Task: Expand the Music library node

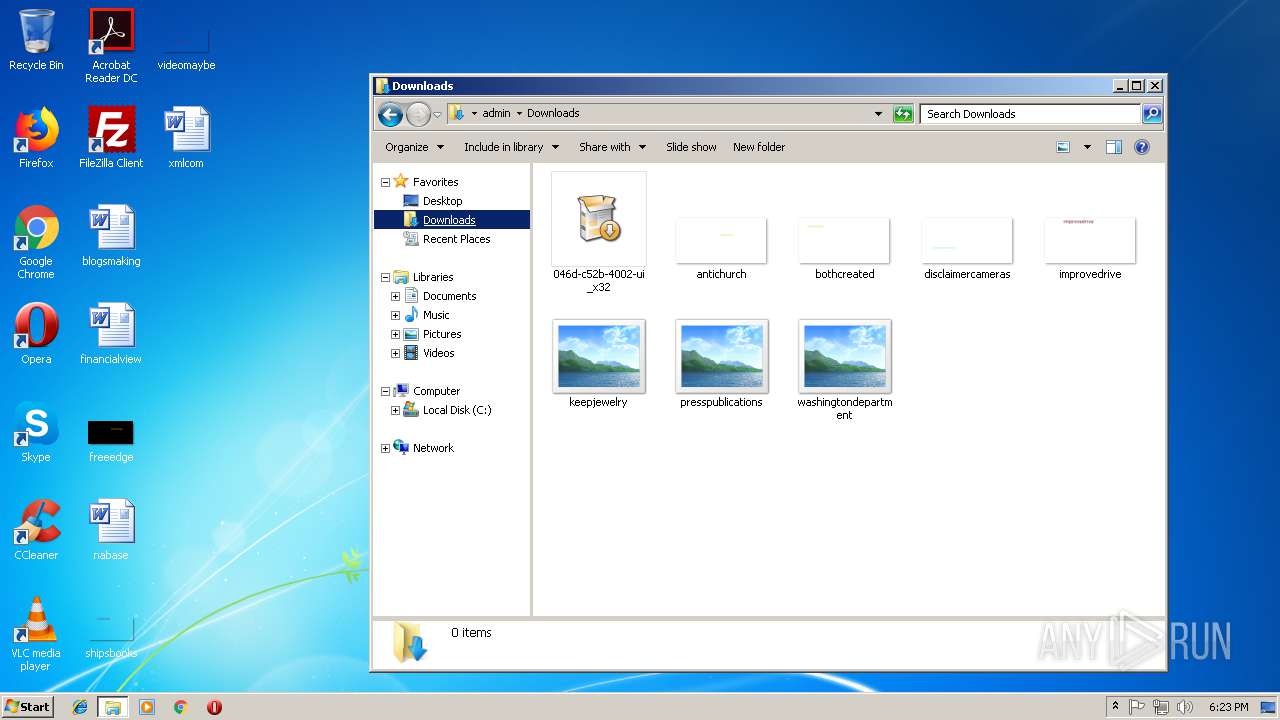Action: point(395,316)
